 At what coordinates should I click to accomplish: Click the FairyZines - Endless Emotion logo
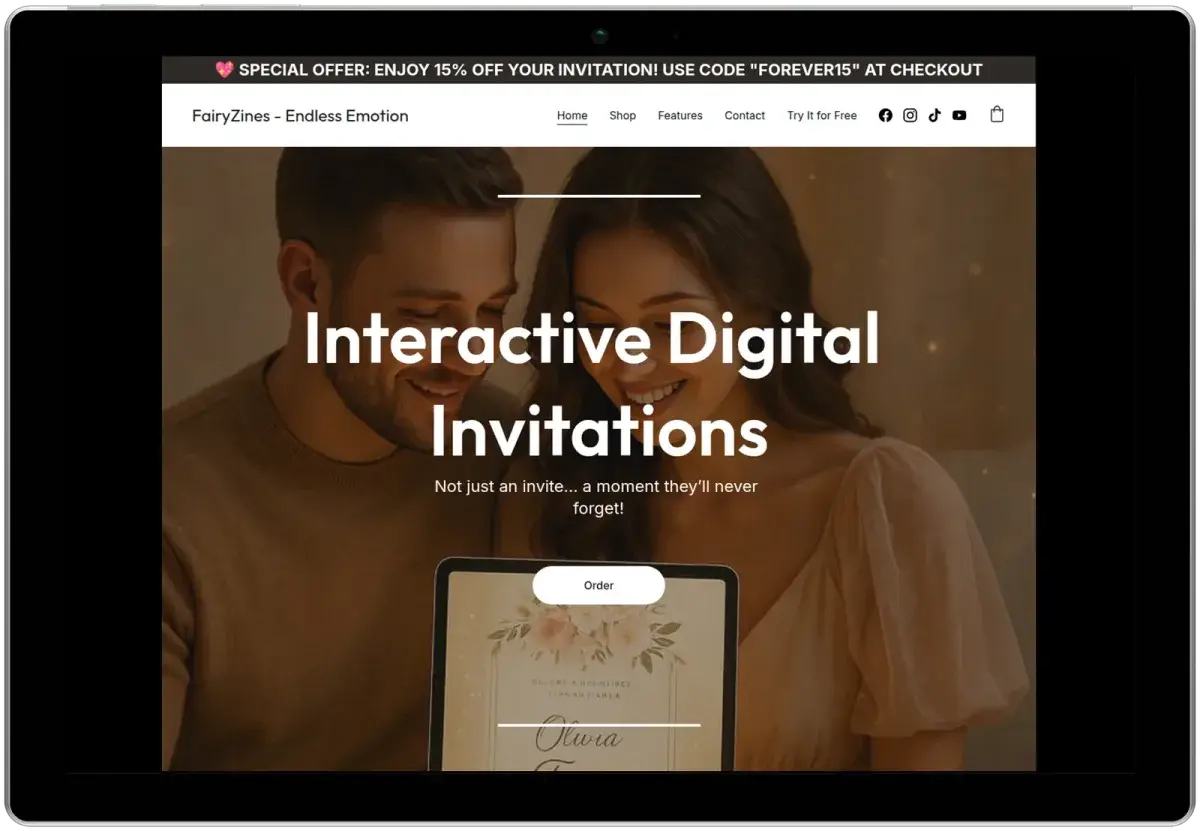[x=300, y=115]
